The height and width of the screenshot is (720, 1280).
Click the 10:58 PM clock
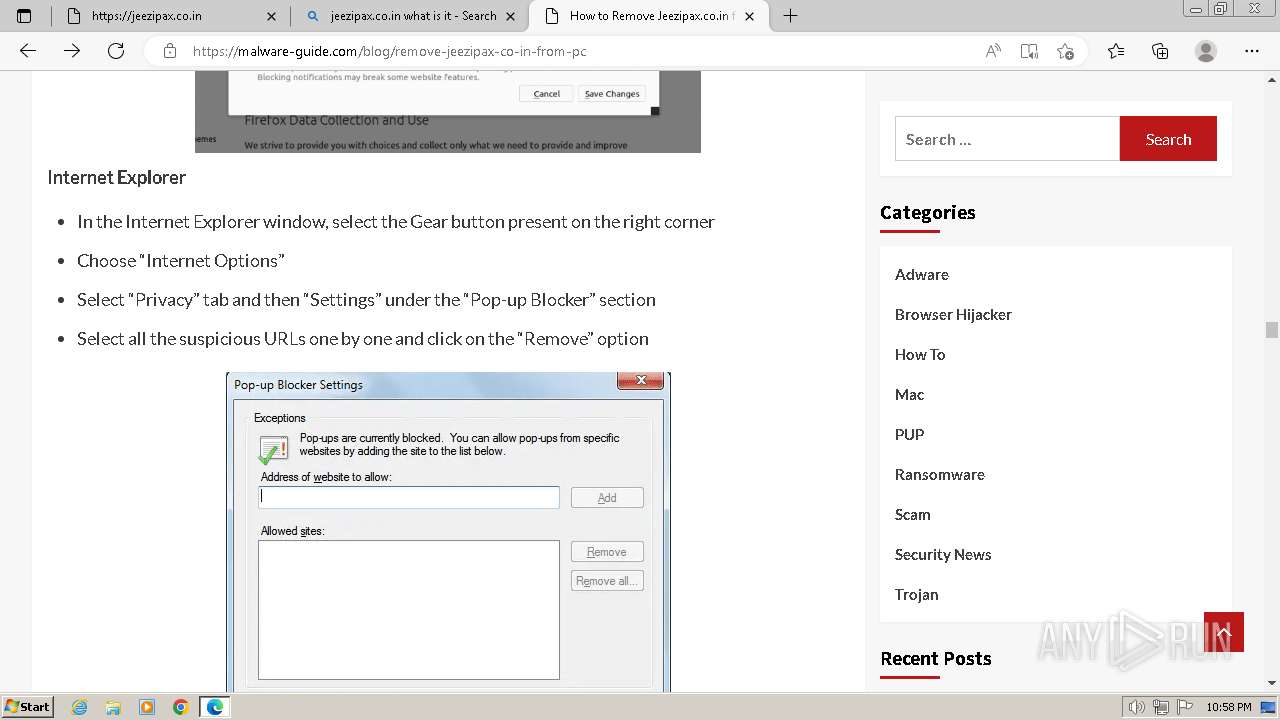point(1229,707)
